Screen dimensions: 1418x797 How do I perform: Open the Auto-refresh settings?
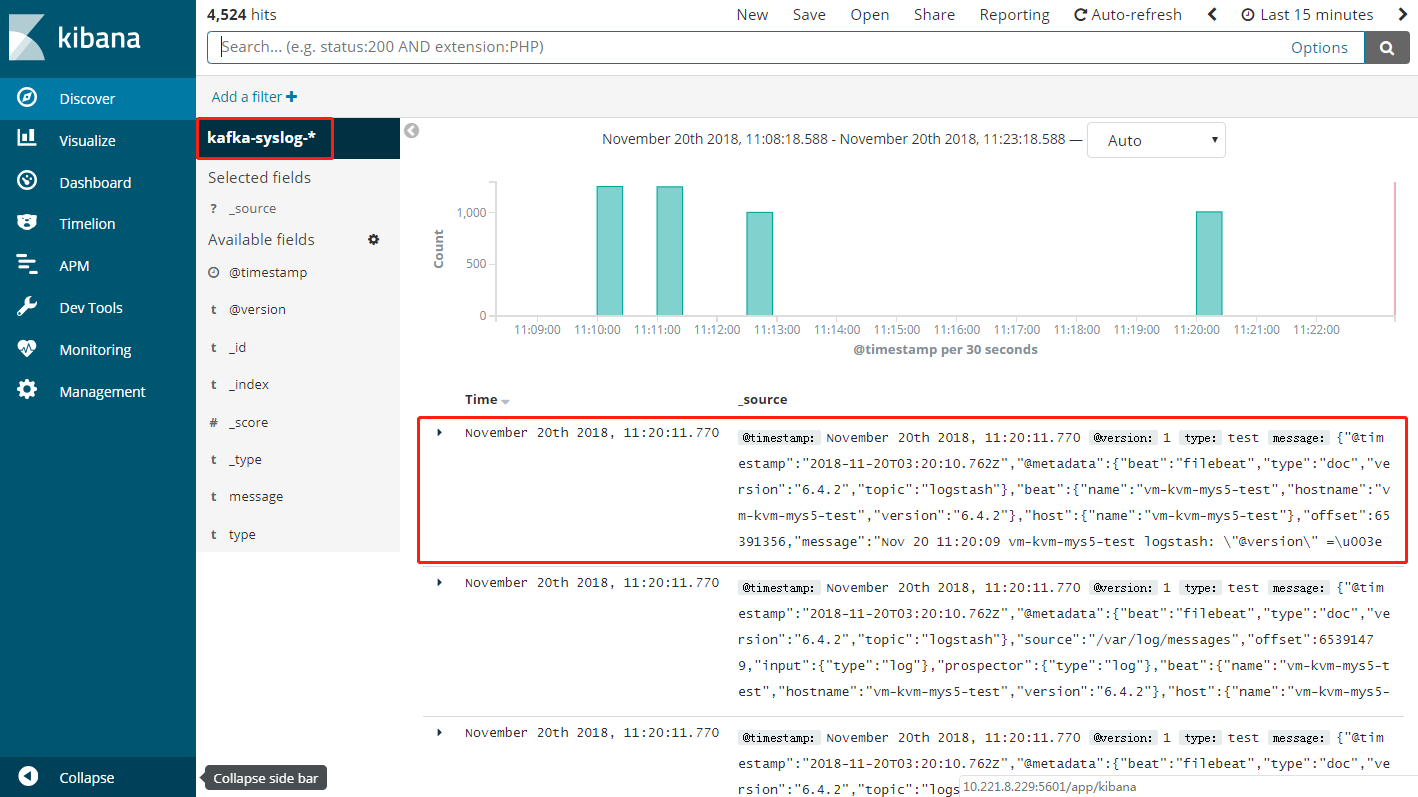(x=1128, y=15)
